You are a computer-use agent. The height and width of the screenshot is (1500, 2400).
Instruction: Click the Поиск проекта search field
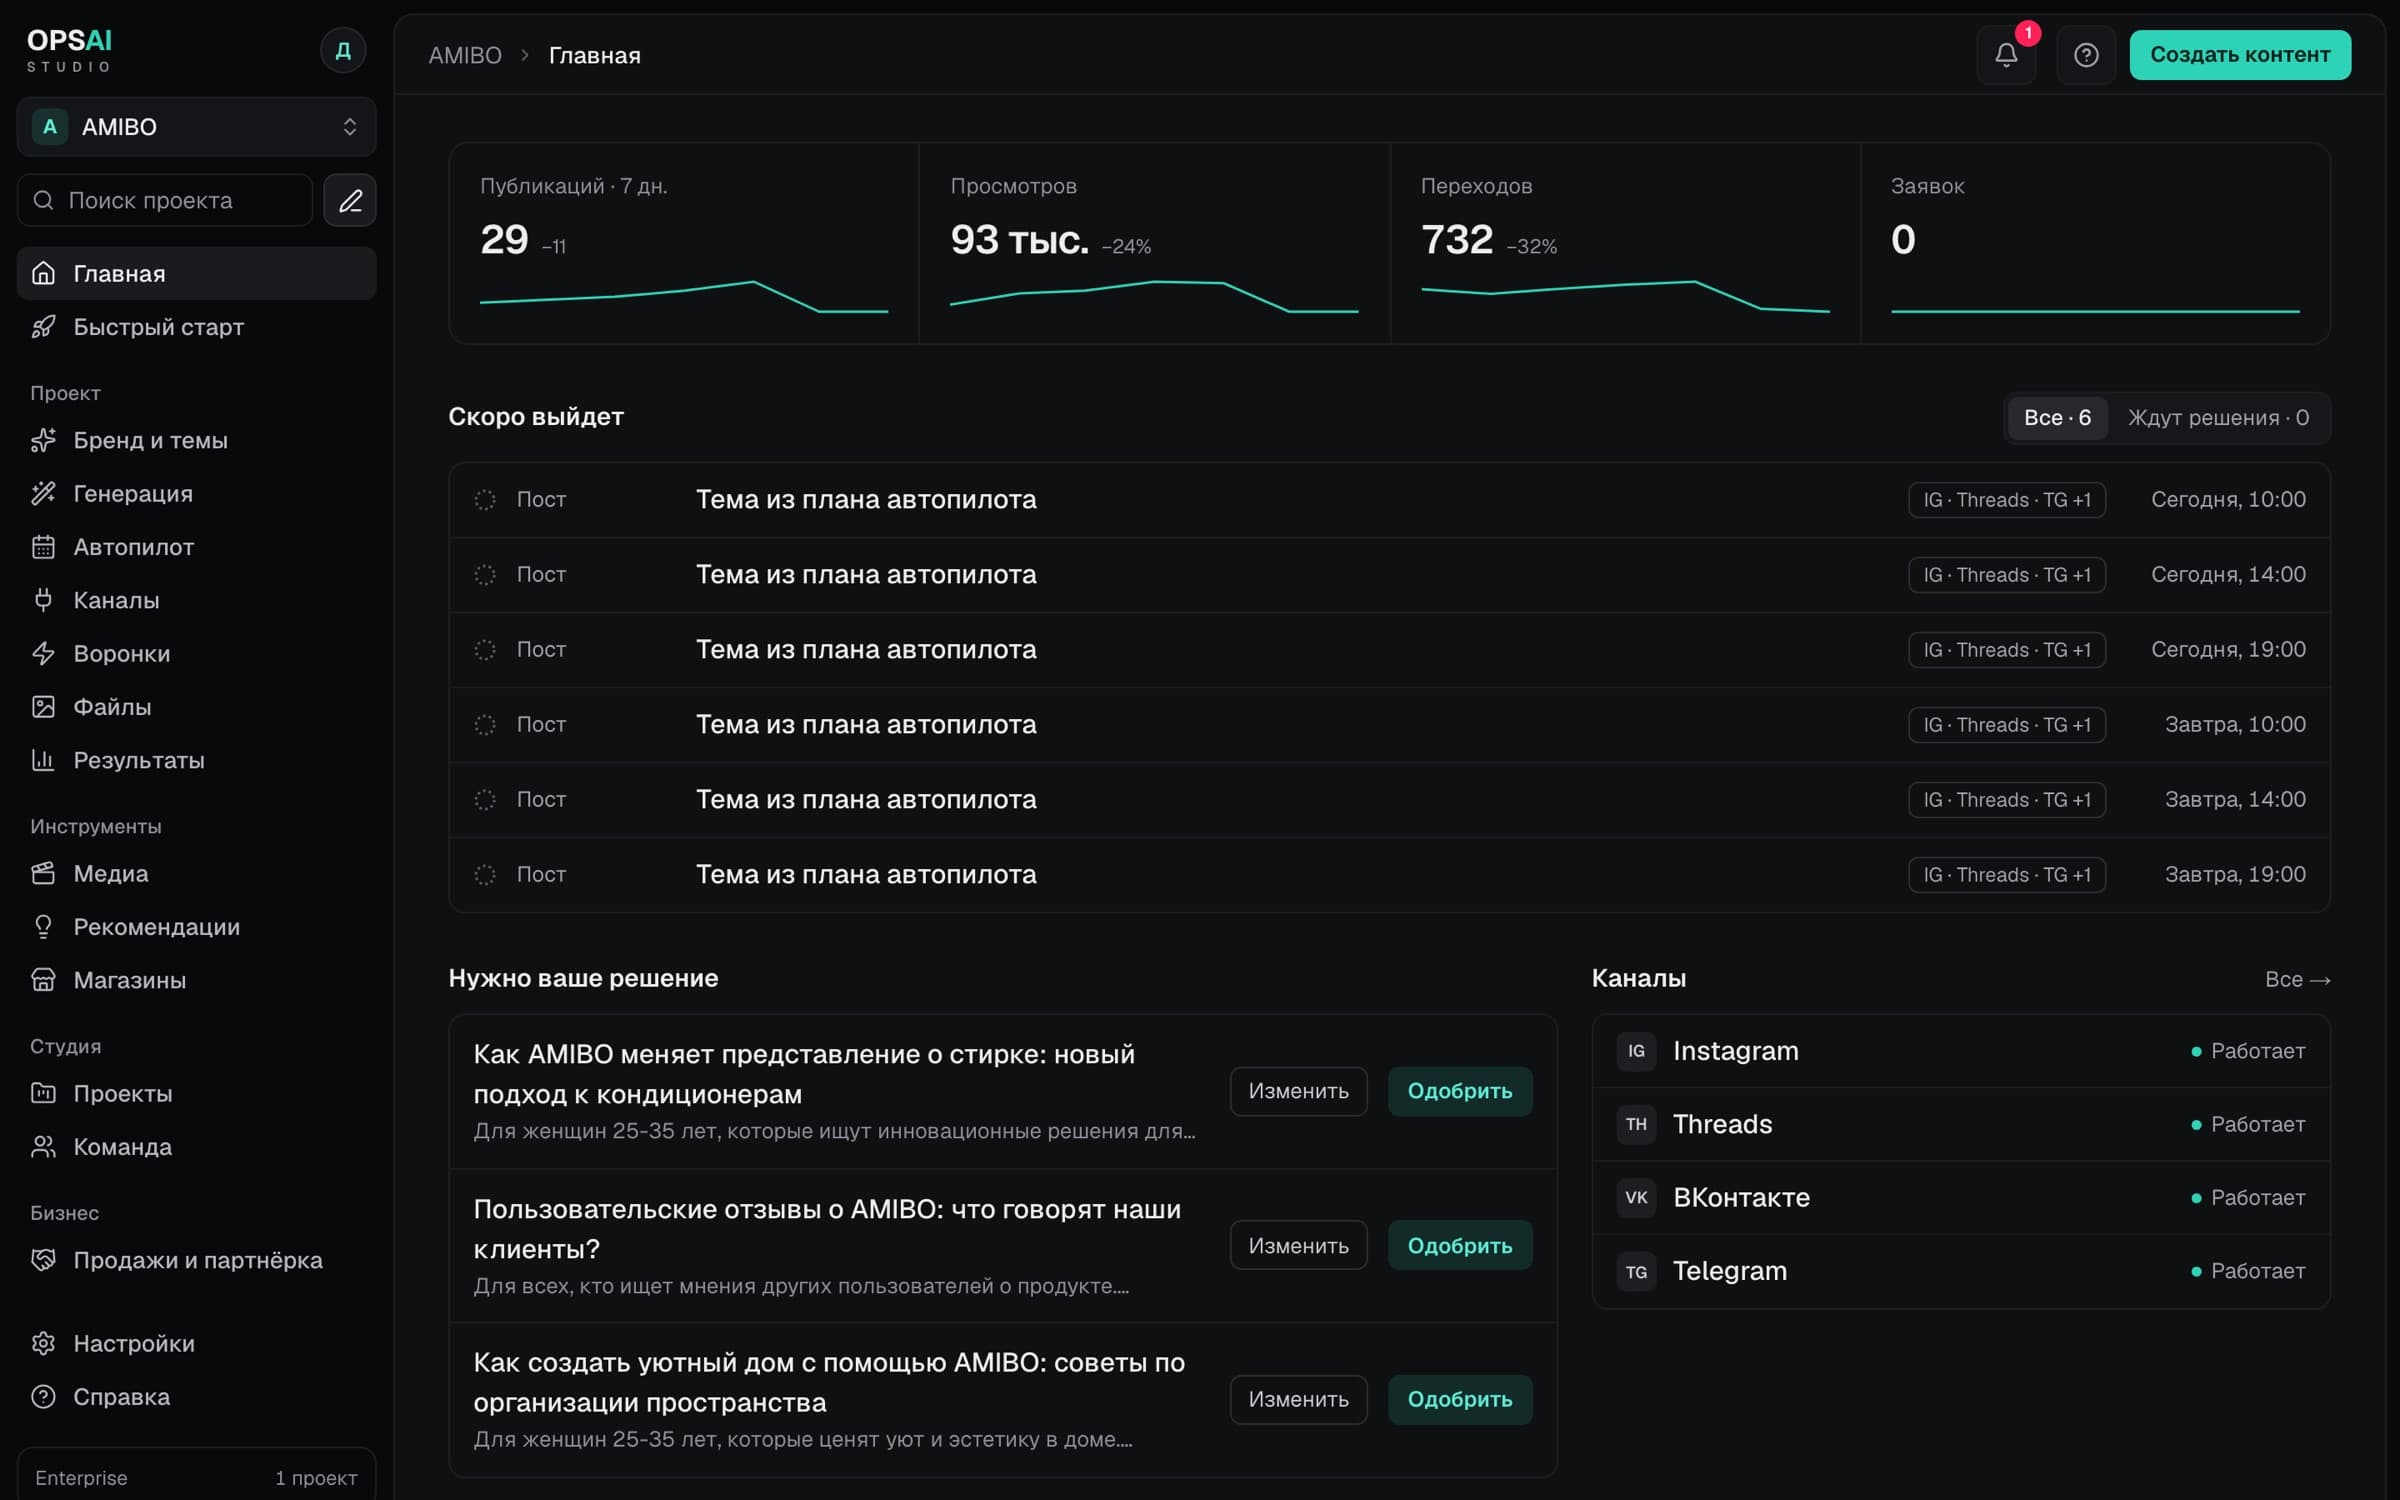(x=165, y=200)
